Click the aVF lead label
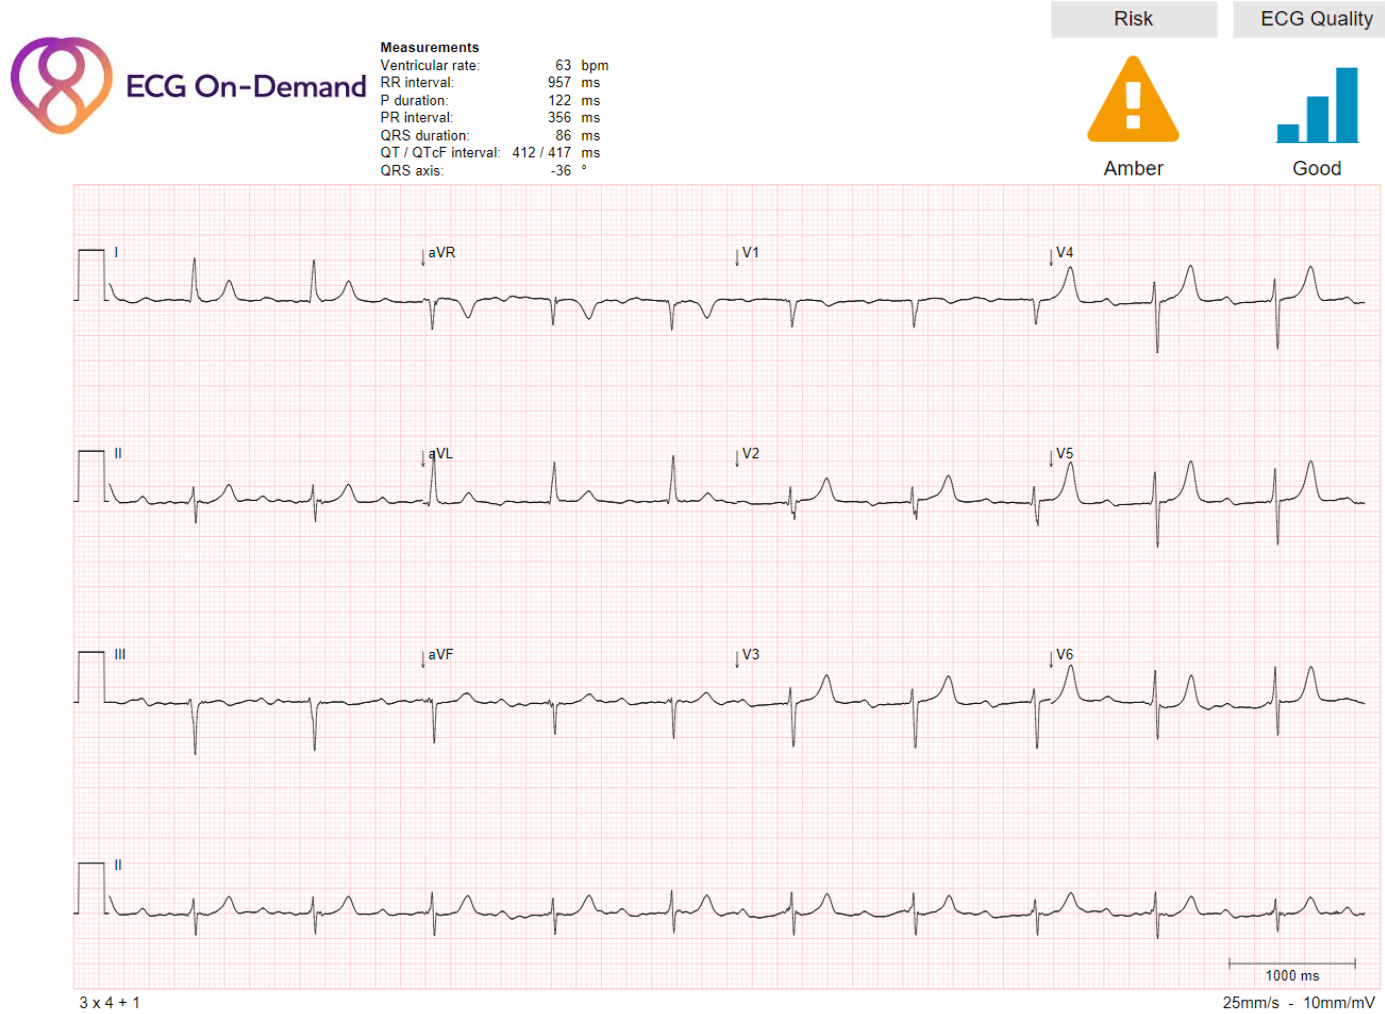 pos(440,655)
